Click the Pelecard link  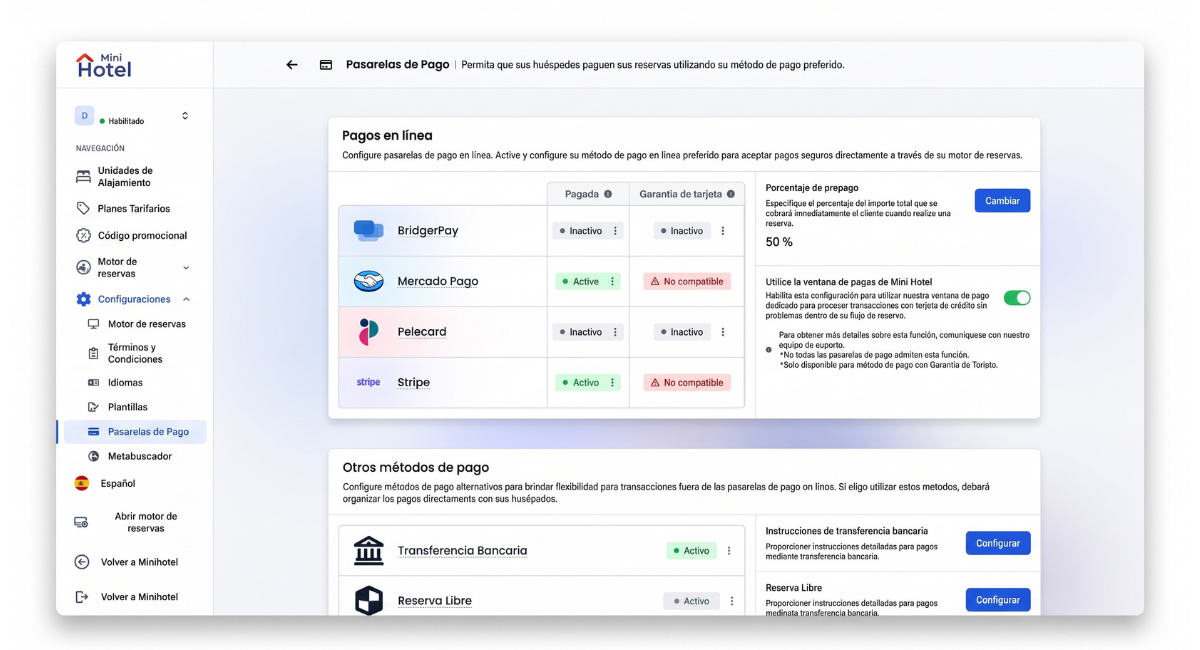click(422, 332)
